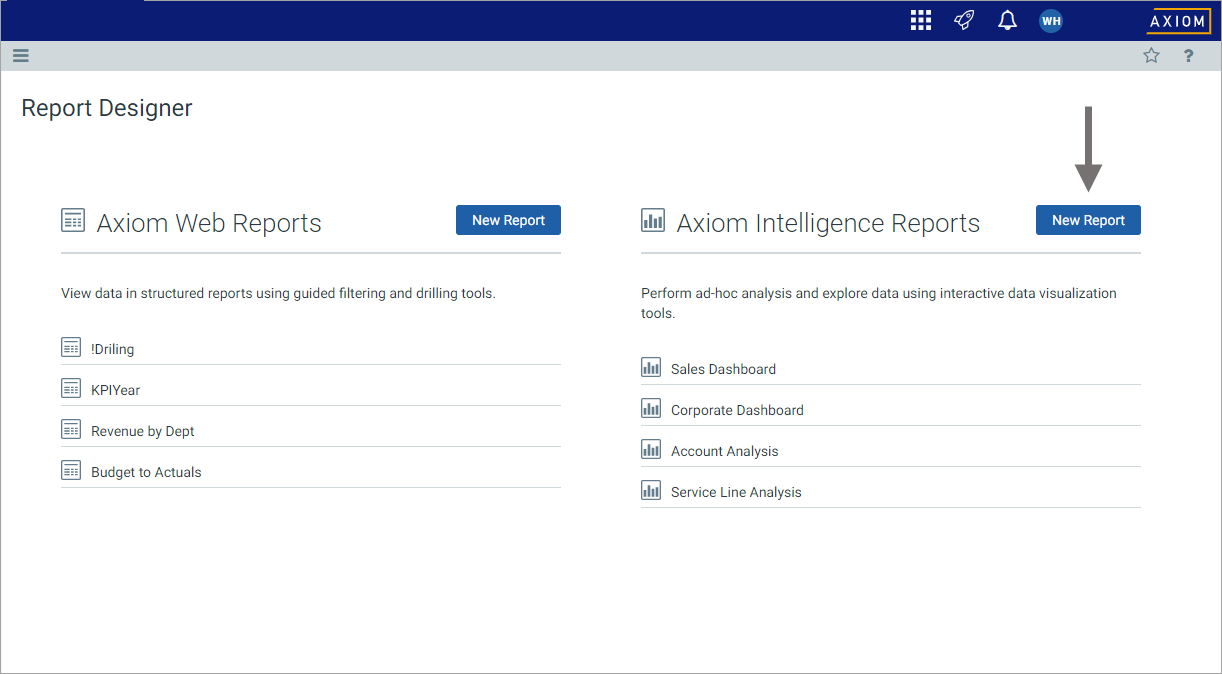Add page to favorites with star icon
This screenshot has height=674, width=1222.
1151,56
